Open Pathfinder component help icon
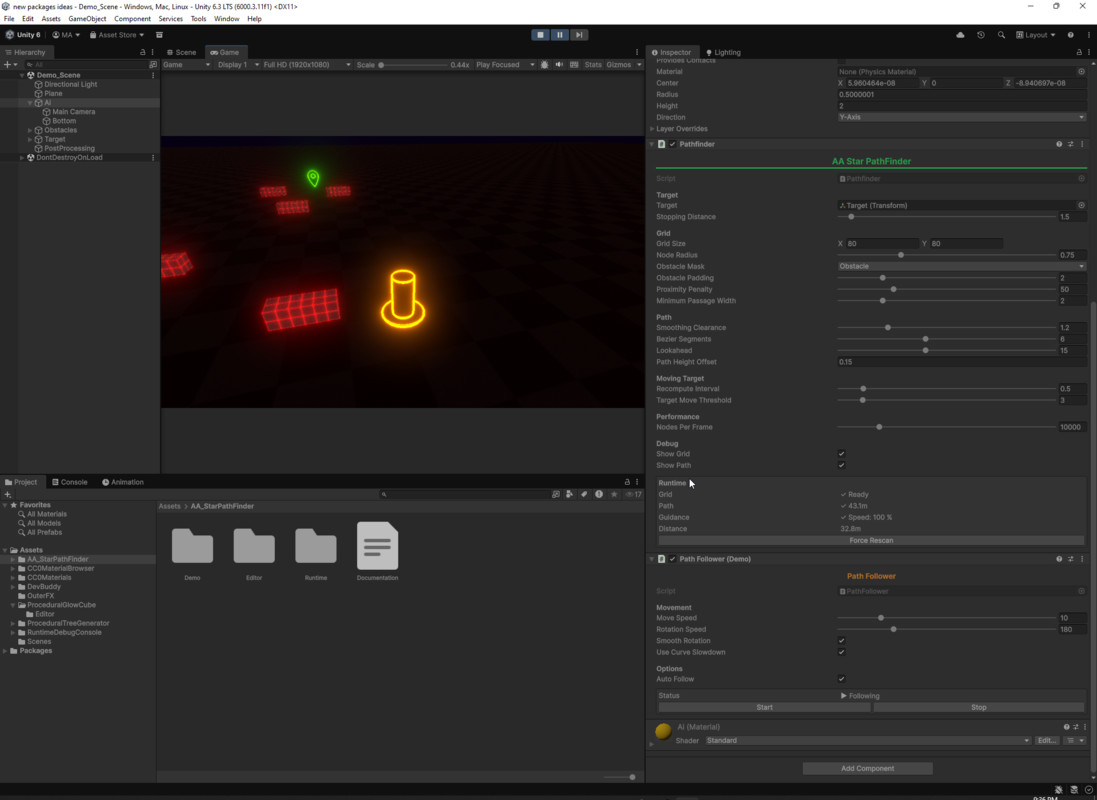 coord(1059,144)
